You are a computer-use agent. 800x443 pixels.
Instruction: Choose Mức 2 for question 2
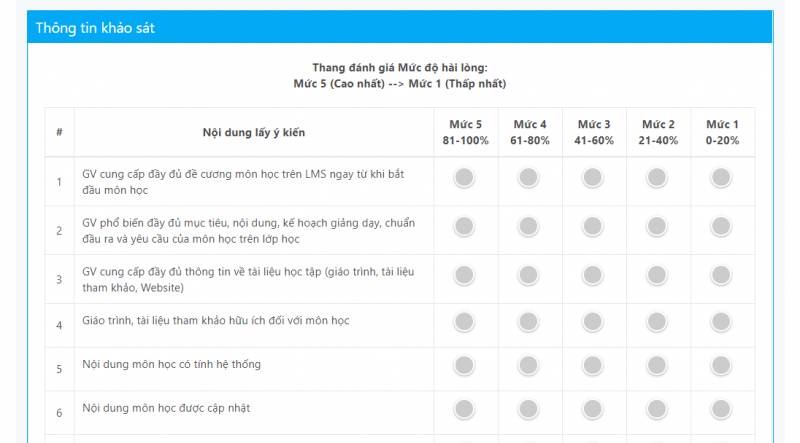[656, 227]
